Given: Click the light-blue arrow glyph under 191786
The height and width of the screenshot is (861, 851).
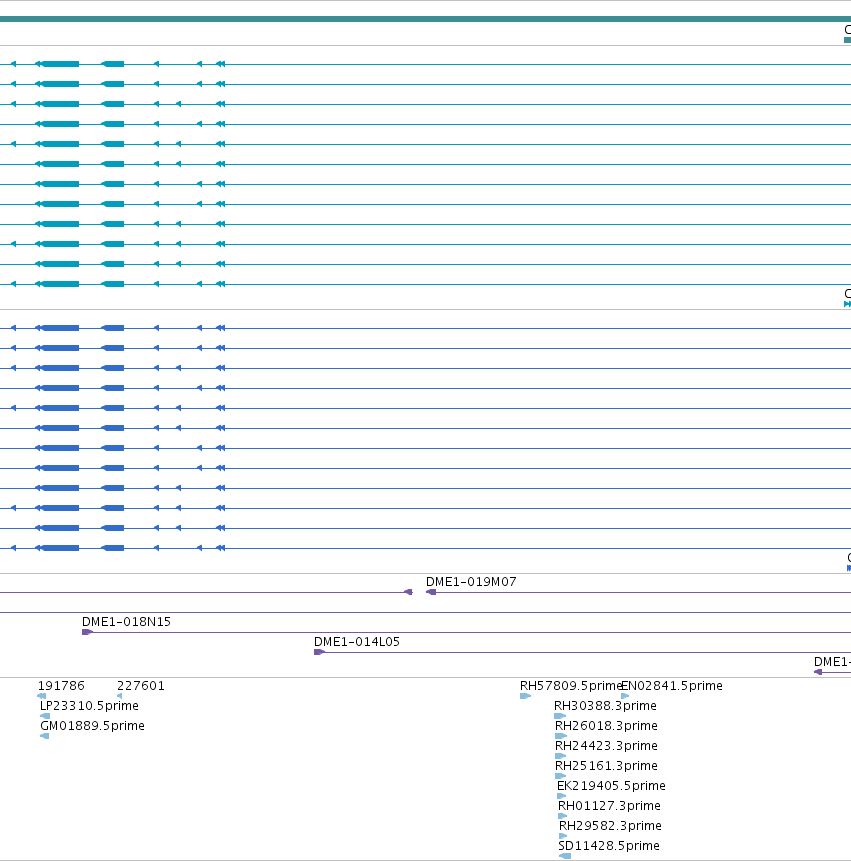Looking at the screenshot, I should tap(42, 696).
